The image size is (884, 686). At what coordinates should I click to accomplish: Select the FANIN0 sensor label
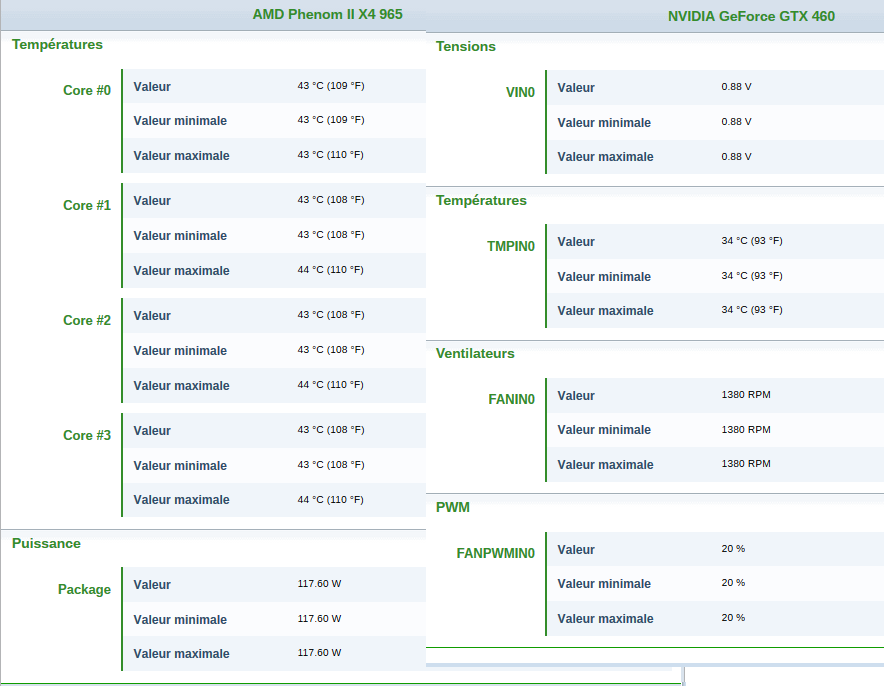(511, 399)
